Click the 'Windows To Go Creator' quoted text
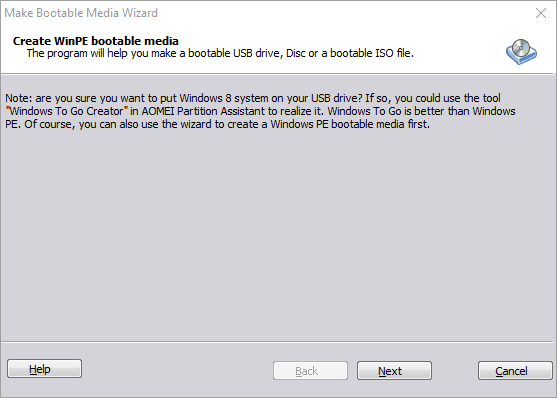The width and height of the screenshot is (557, 398). click(x=67, y=111)
